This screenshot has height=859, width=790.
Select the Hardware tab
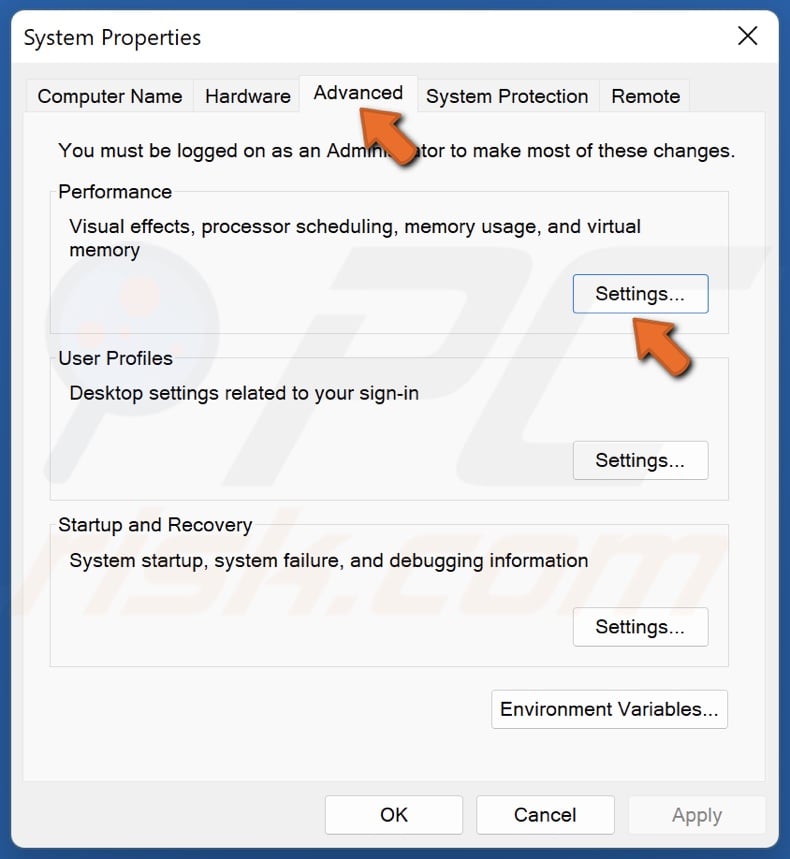[247, 96]
